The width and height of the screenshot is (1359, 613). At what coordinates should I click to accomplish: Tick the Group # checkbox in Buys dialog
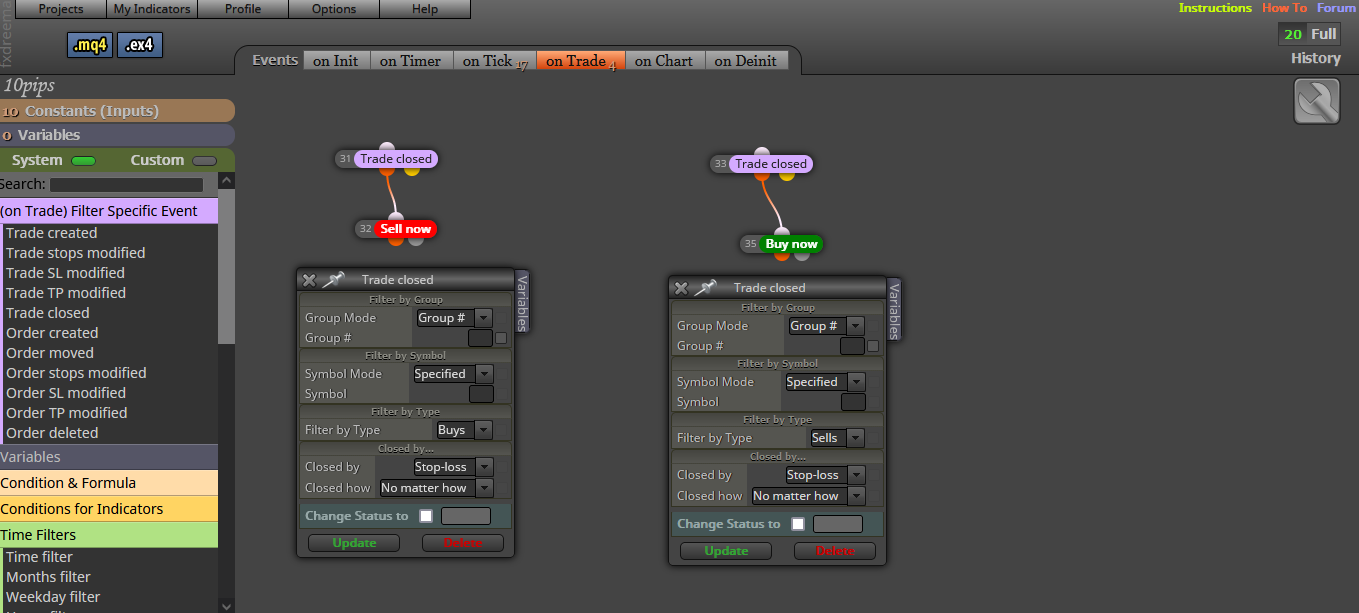tap(501, 338)
